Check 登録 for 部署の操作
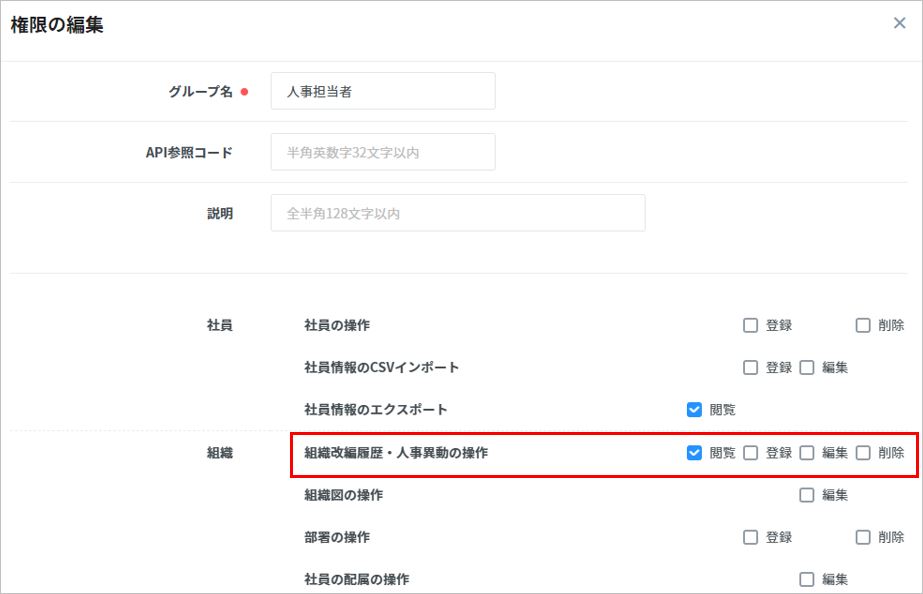Image resolution: width=923 pixels, height=594 pixels. click(751, 537)
